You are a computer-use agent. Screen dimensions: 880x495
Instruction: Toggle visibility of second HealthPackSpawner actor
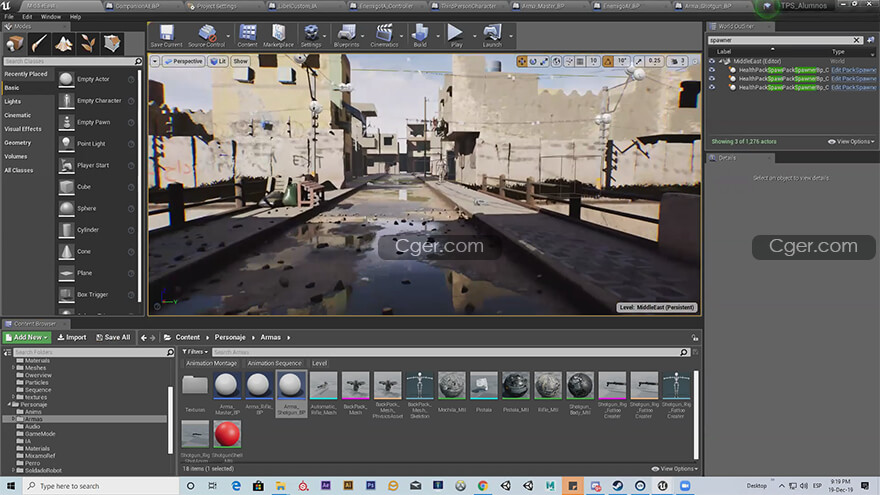click(712, 79)
